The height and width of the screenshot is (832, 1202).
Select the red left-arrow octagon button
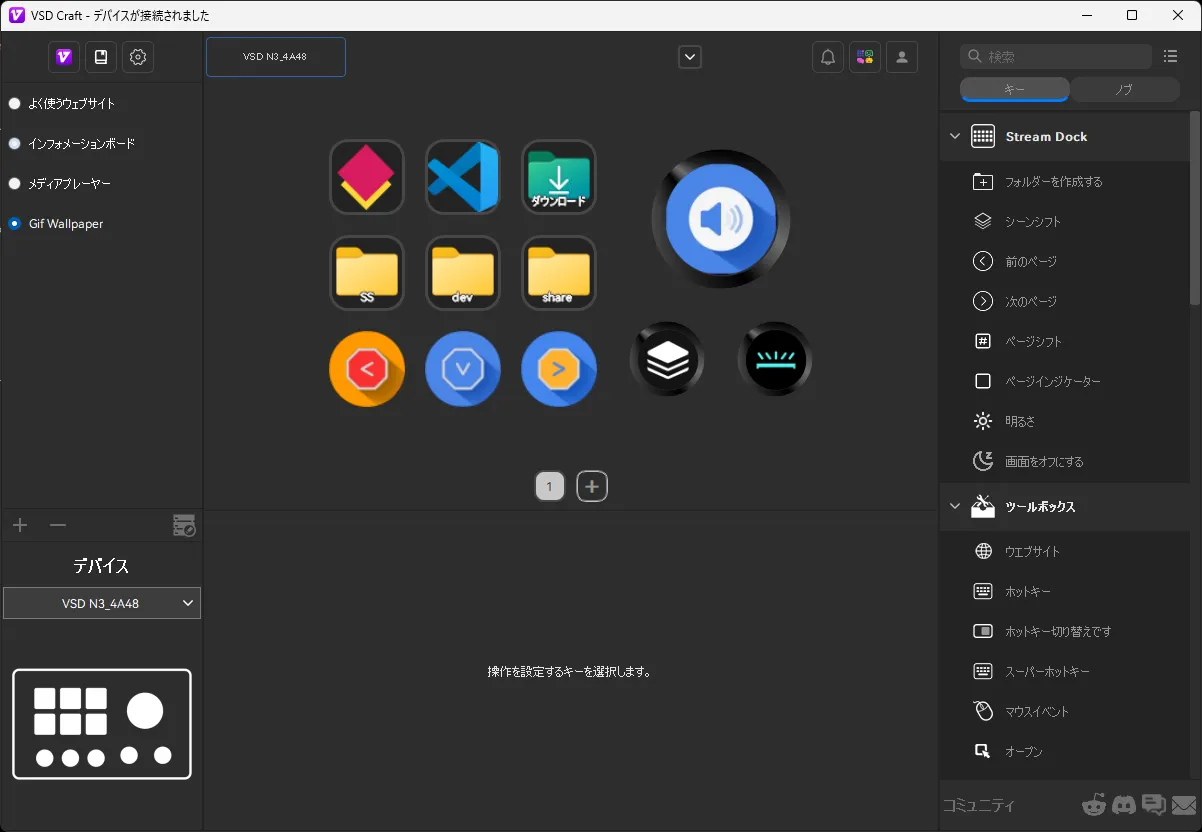[x=367, y=369]
